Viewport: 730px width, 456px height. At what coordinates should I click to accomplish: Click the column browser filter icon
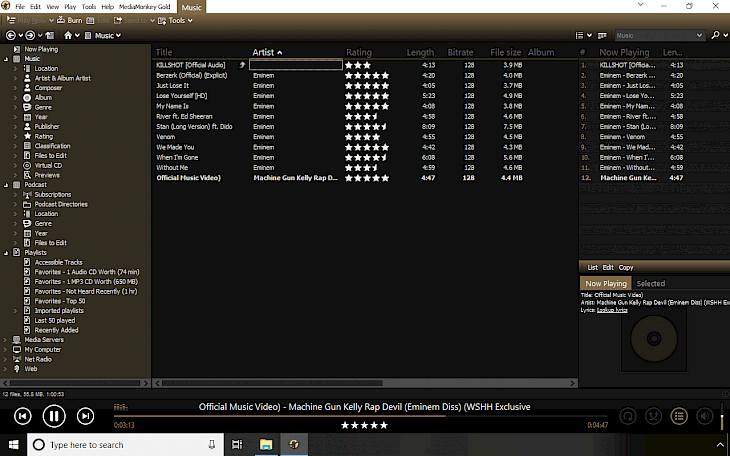tap(602, 35)
